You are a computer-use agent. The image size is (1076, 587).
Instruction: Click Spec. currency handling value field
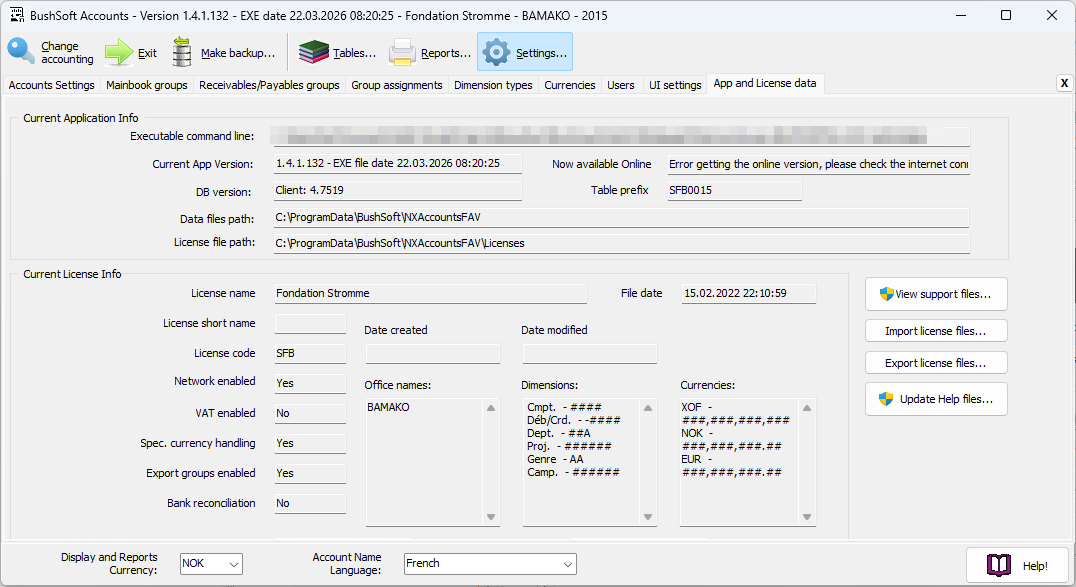click(310, 444)
